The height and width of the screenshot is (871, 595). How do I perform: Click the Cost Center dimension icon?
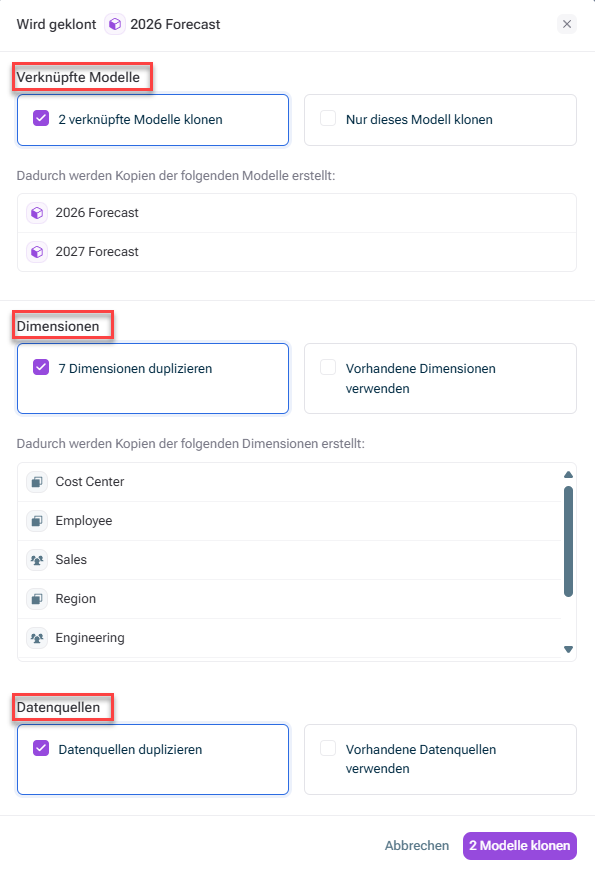(x=37, y=482)
